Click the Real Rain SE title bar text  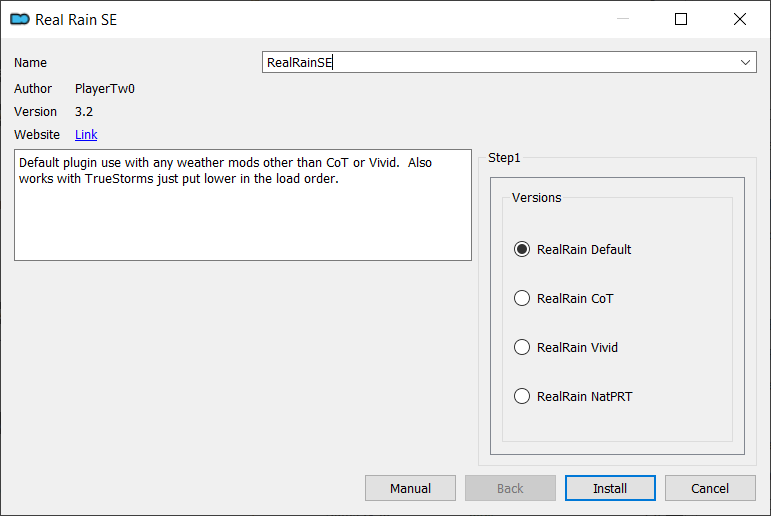[76, 20]
